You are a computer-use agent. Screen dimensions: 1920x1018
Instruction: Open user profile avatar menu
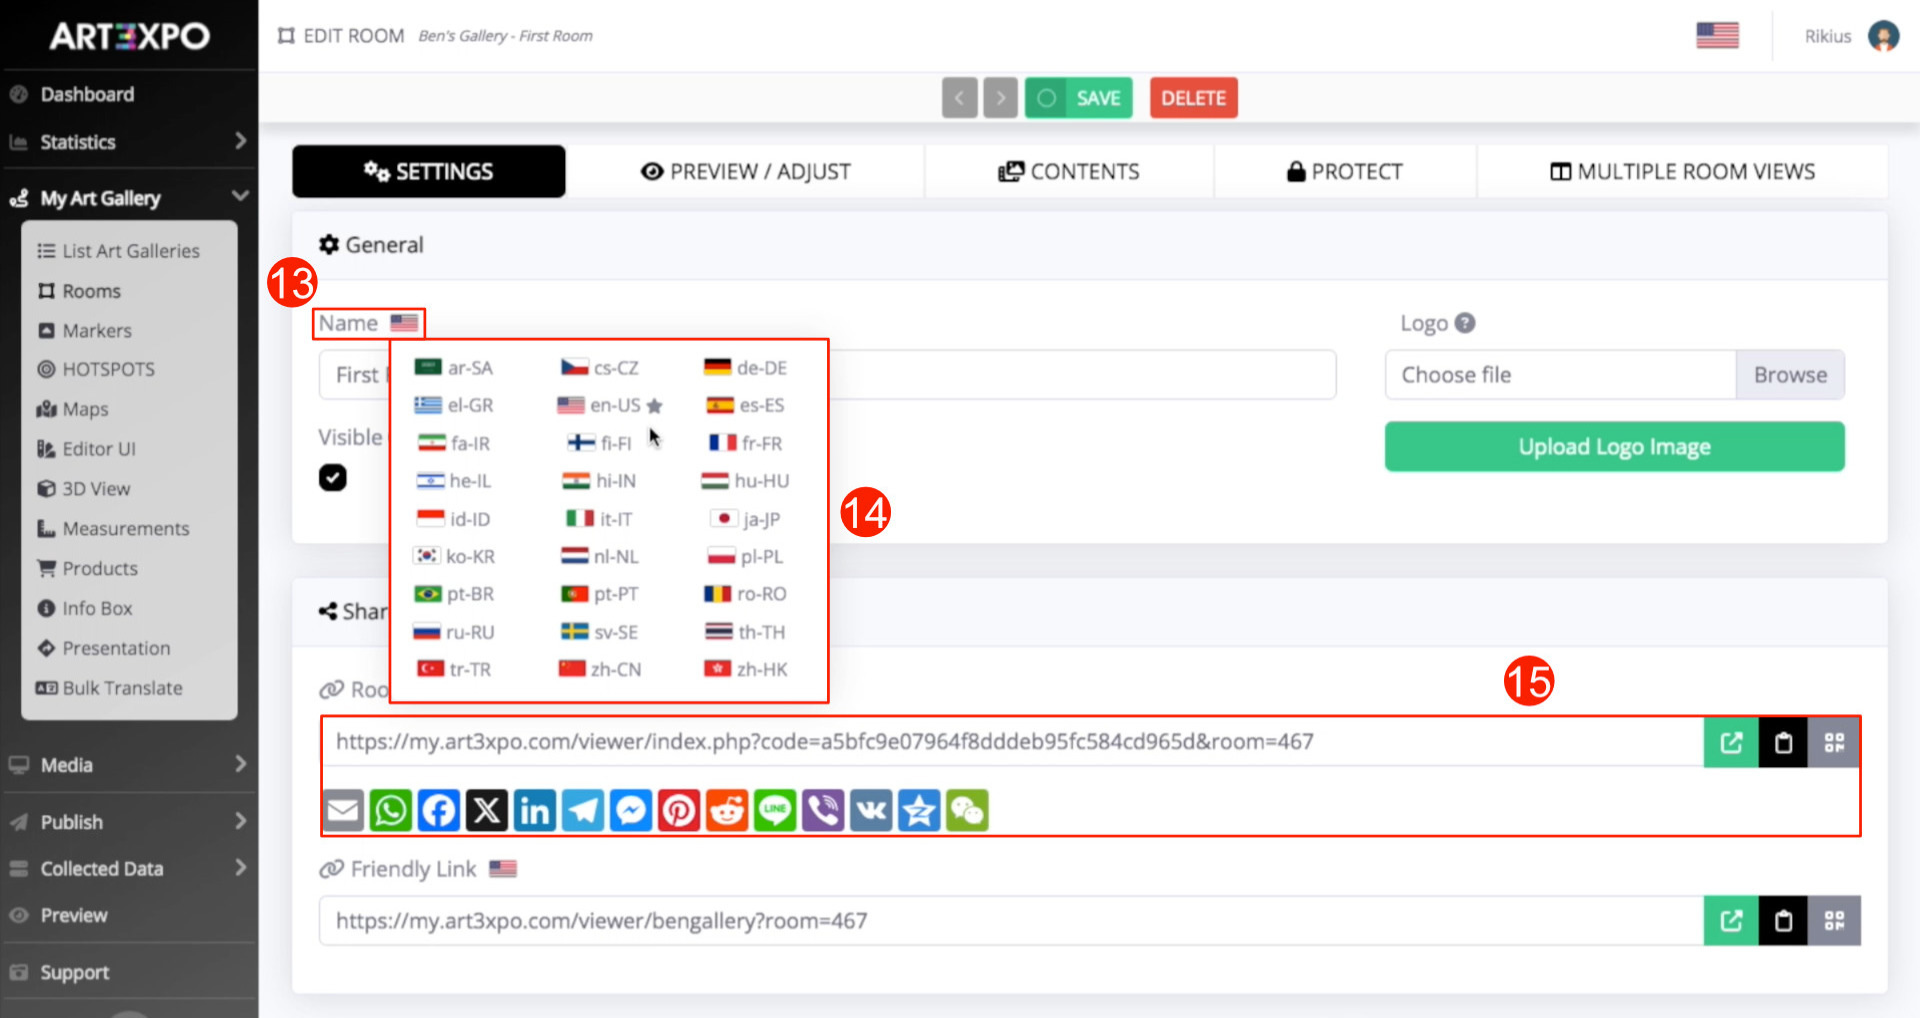point(1884,36)
